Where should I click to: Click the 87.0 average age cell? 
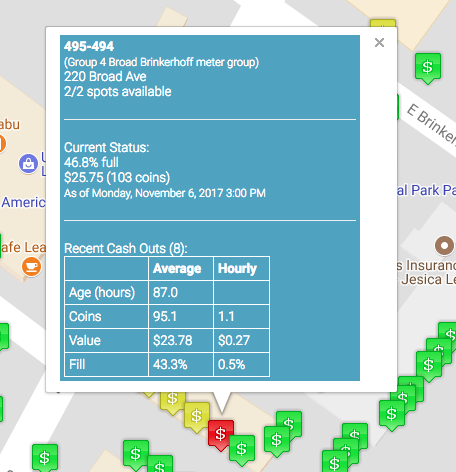click(x=181, y=293)
